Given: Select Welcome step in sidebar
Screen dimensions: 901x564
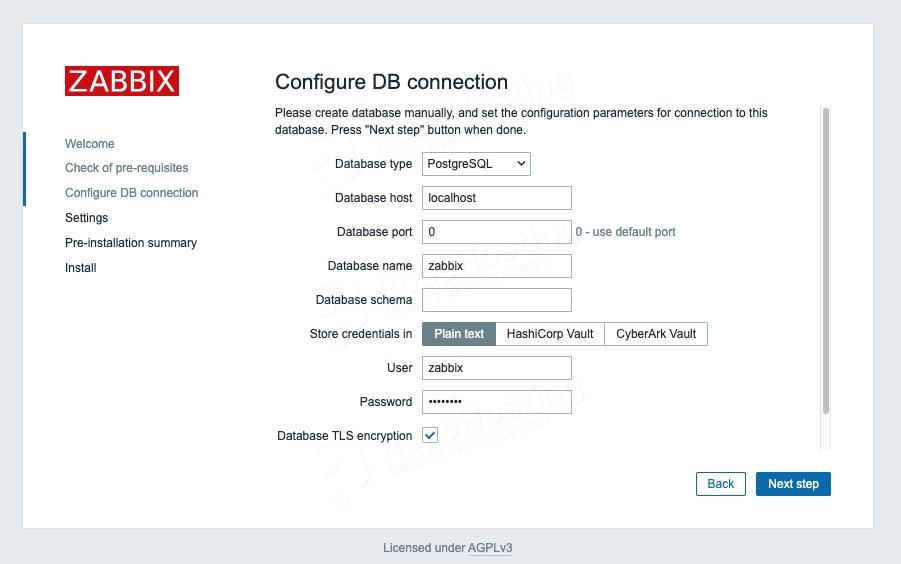Looking at the screenshot, I should click(90, 144).
